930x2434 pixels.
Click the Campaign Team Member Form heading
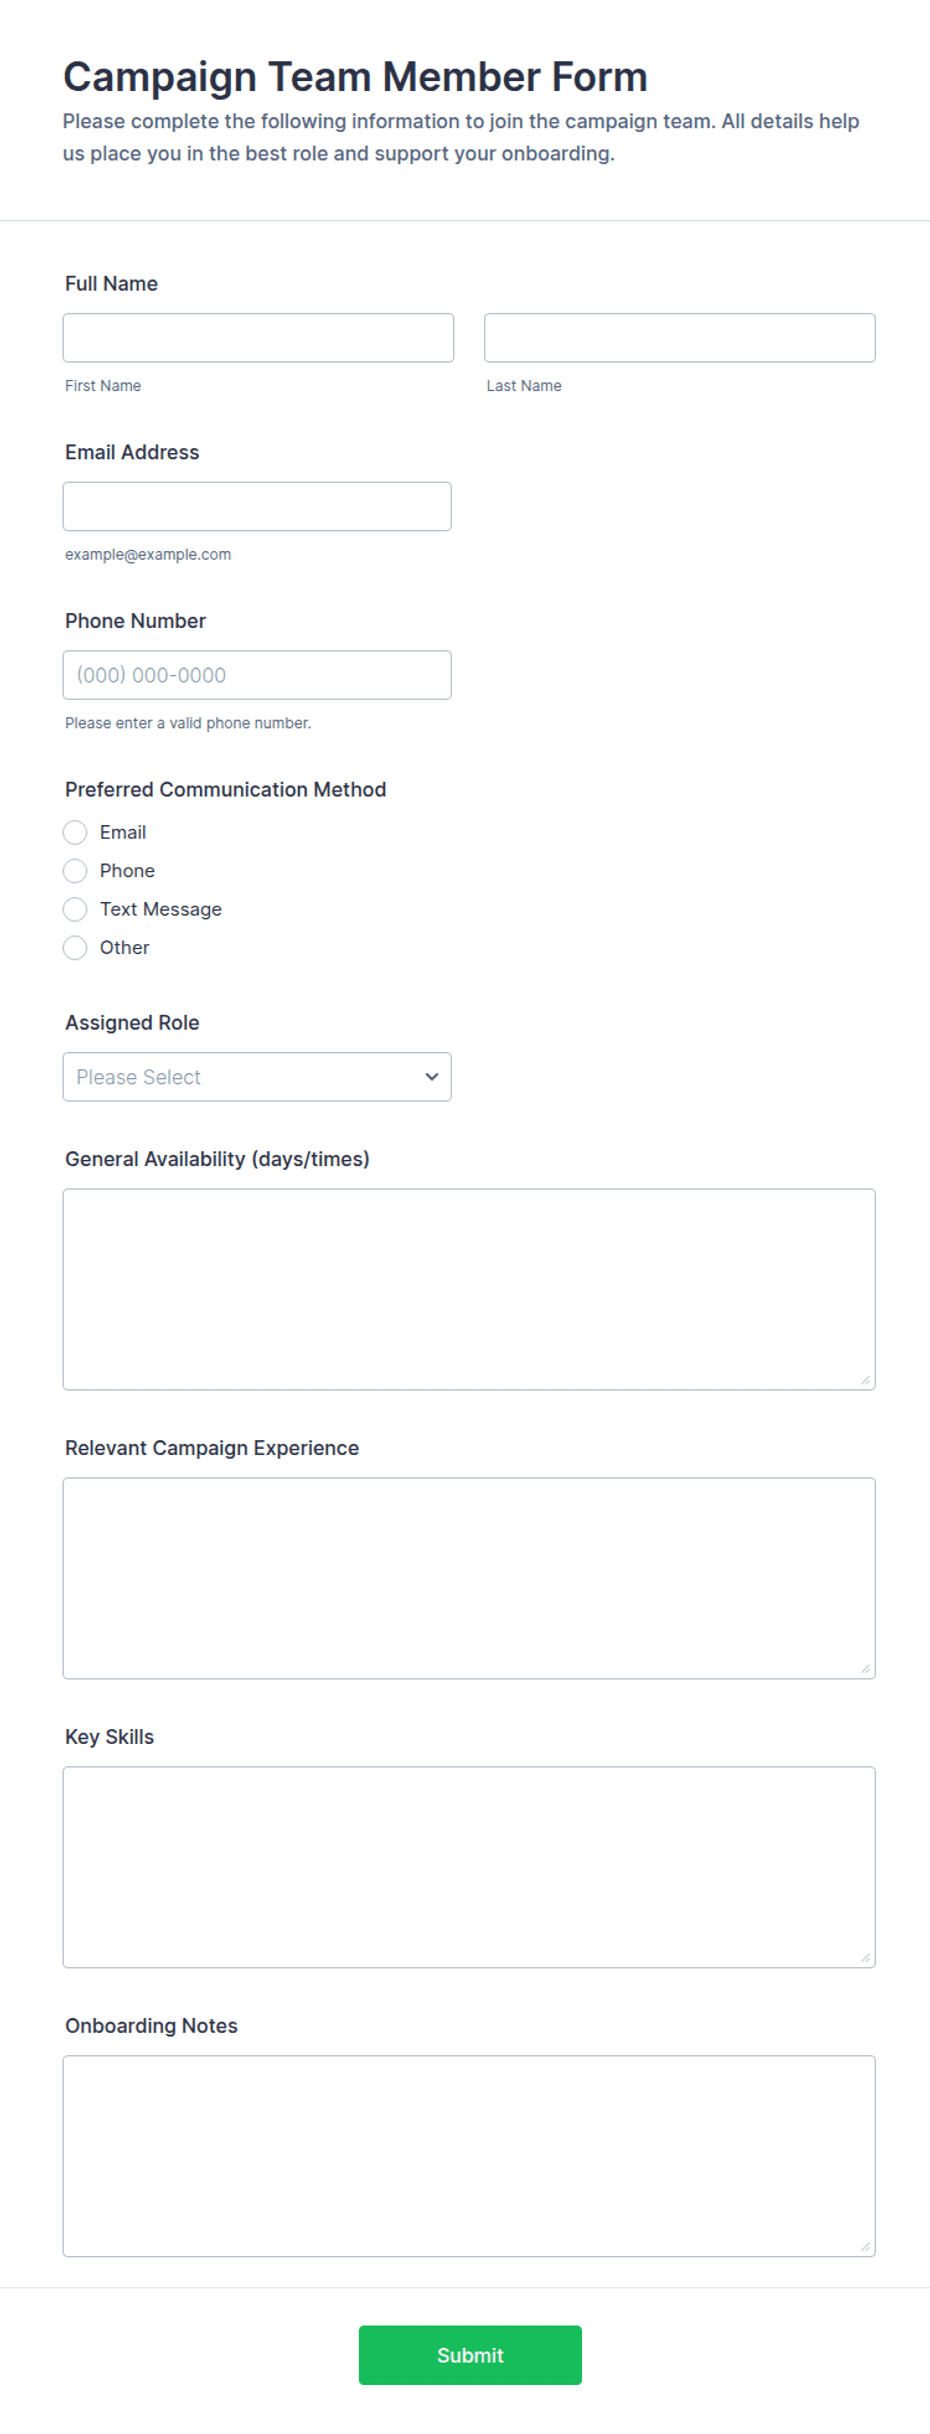tap(355, 77)
